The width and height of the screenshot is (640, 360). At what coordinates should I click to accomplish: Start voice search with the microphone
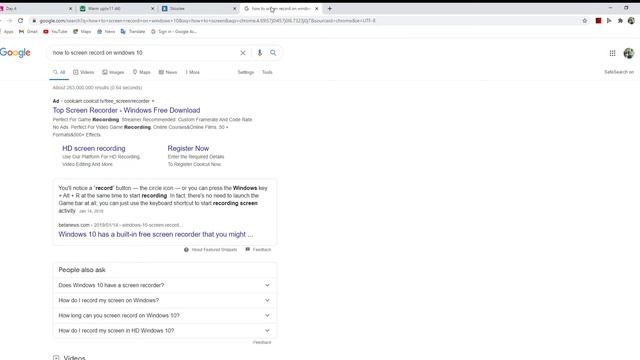(x=259, y=53)
